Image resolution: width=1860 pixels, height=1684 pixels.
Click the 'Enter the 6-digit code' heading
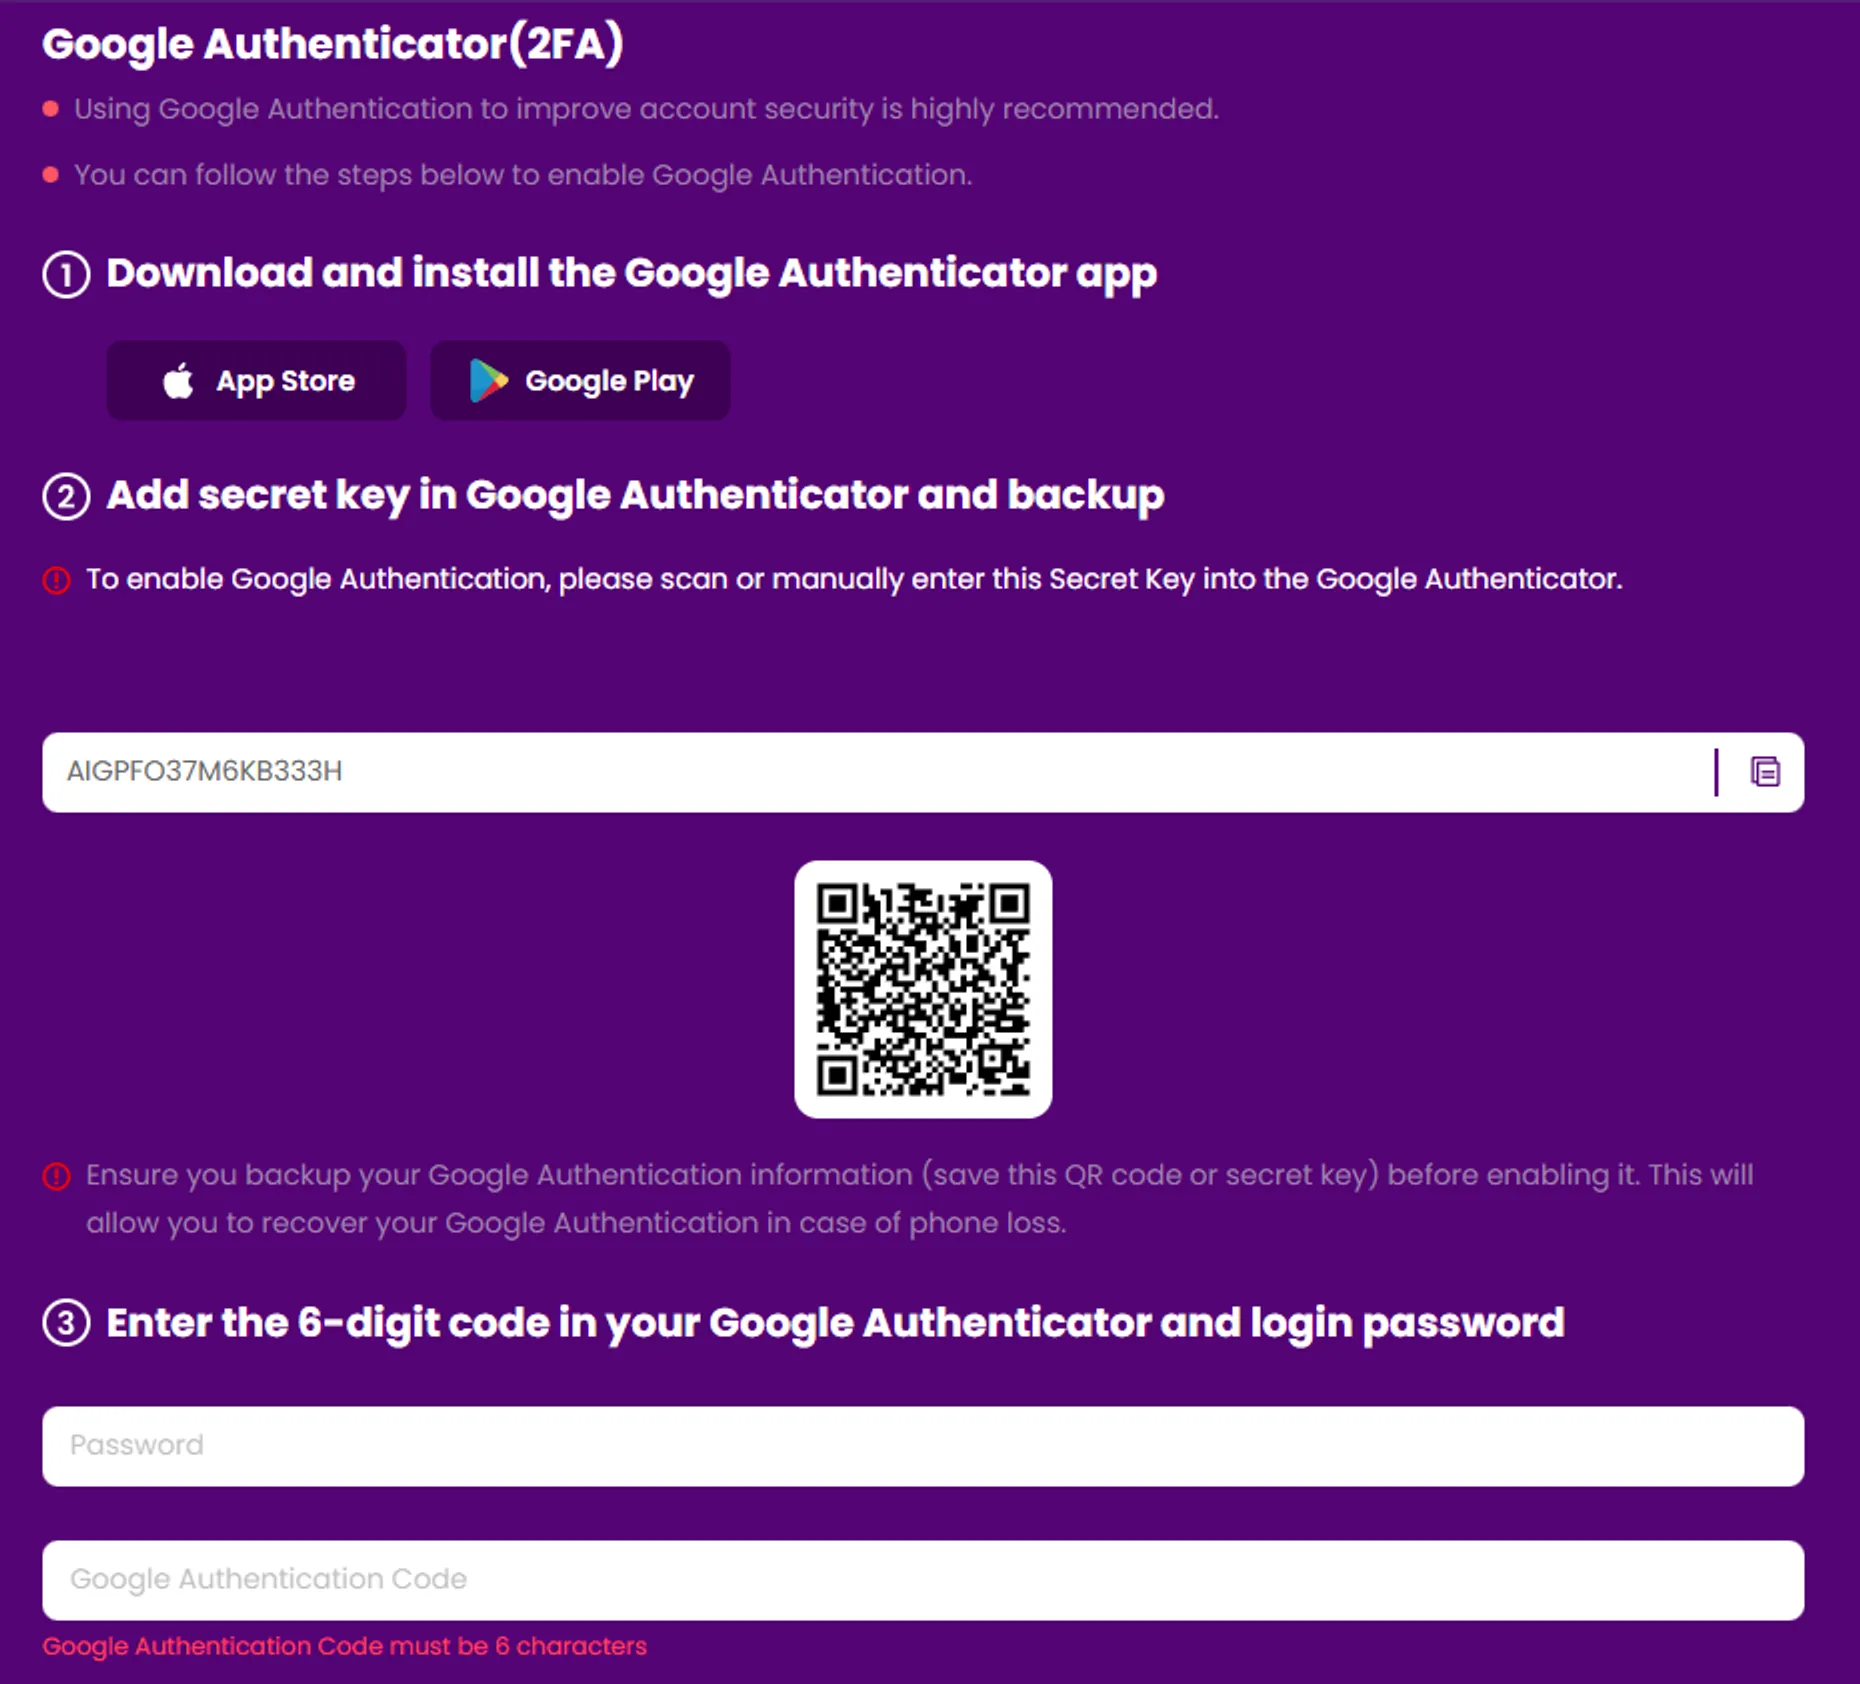point(835,1323)
